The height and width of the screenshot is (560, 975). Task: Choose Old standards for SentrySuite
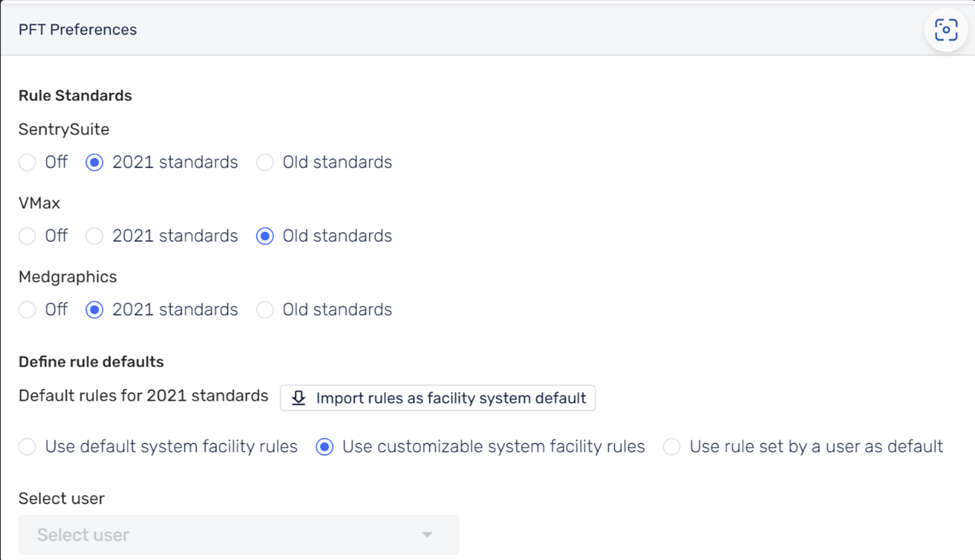[x=265, y=162]
